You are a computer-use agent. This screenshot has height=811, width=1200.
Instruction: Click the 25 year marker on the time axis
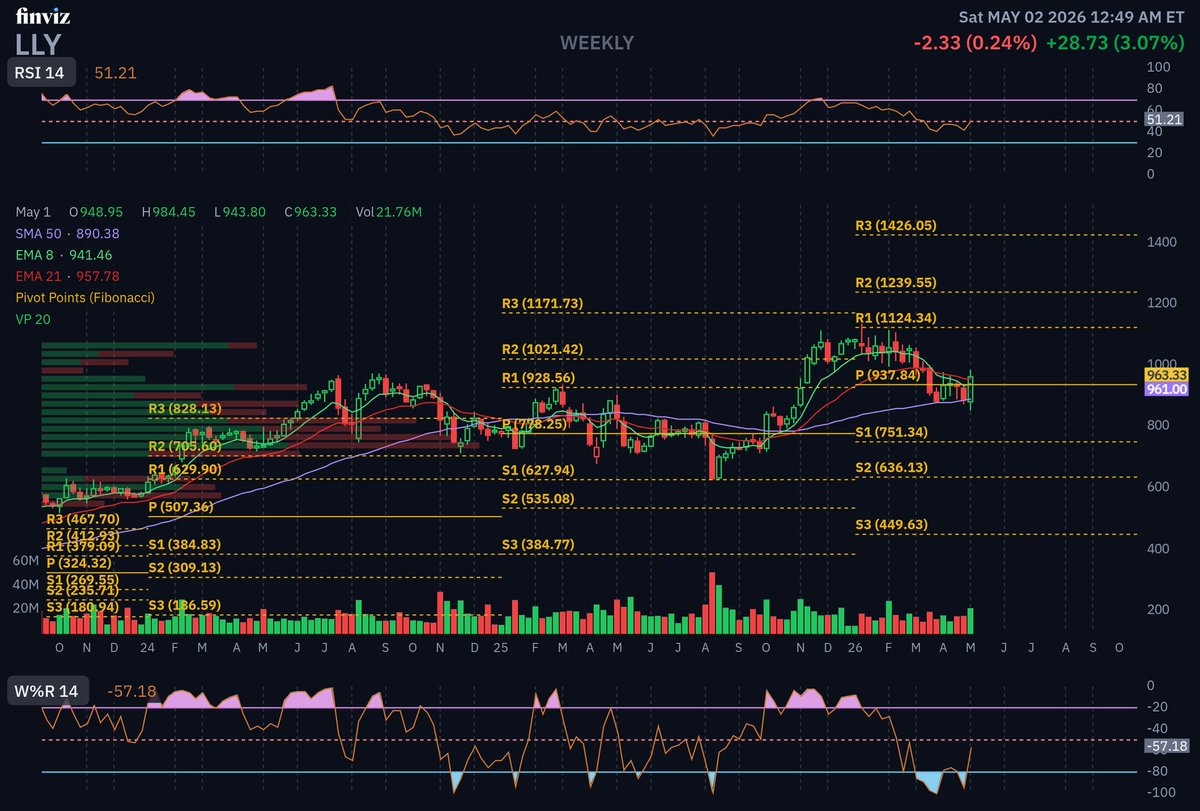[x=502, y=648]
